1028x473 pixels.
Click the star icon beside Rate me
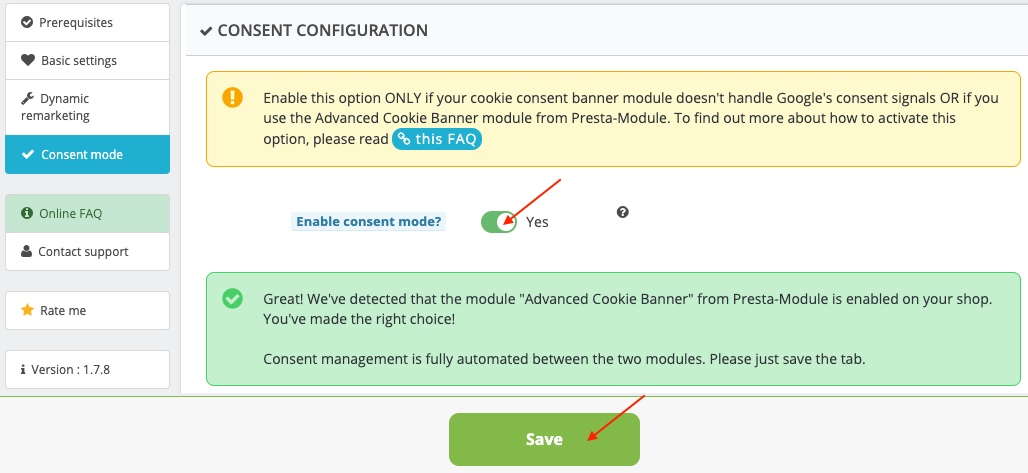[x=28, y=310]
